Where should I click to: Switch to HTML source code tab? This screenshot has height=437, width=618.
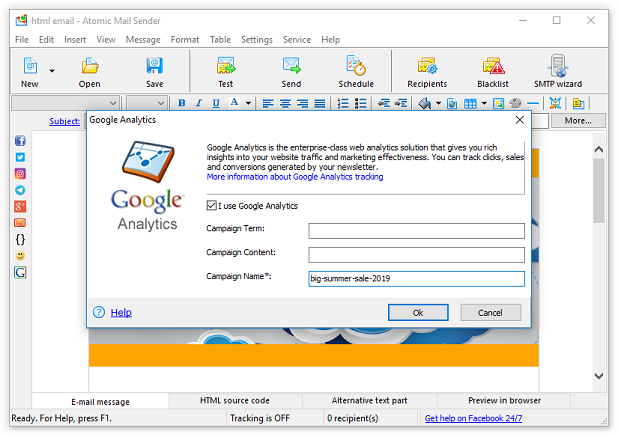234,401
